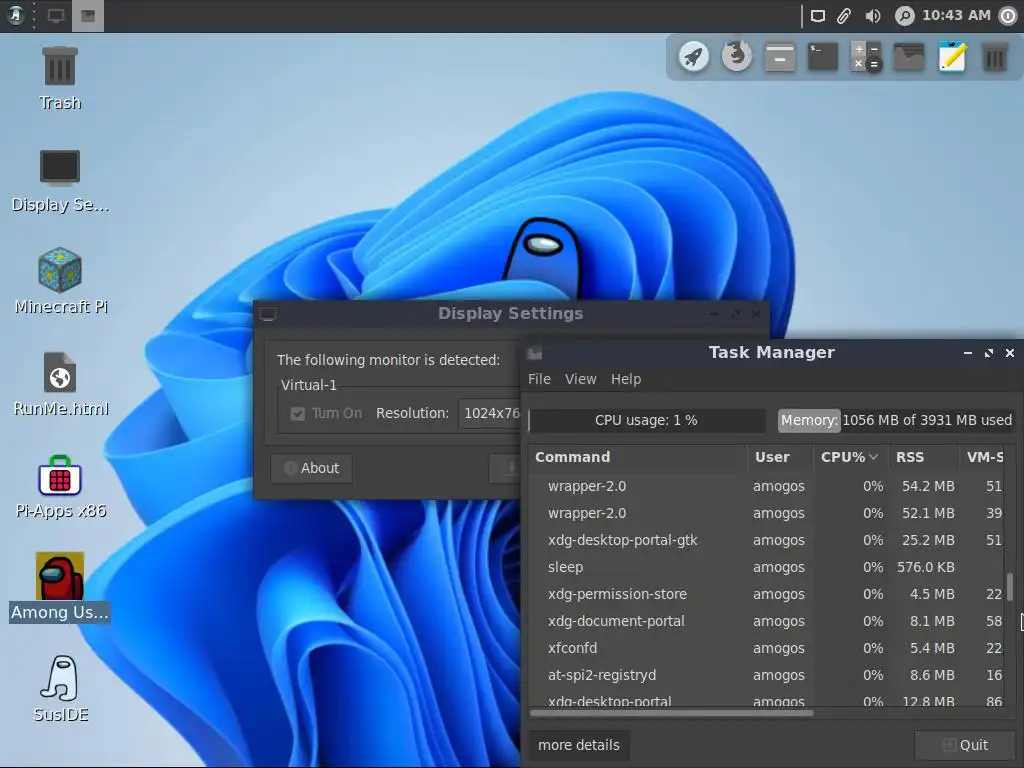Sort by the User column header

point(780,457)
